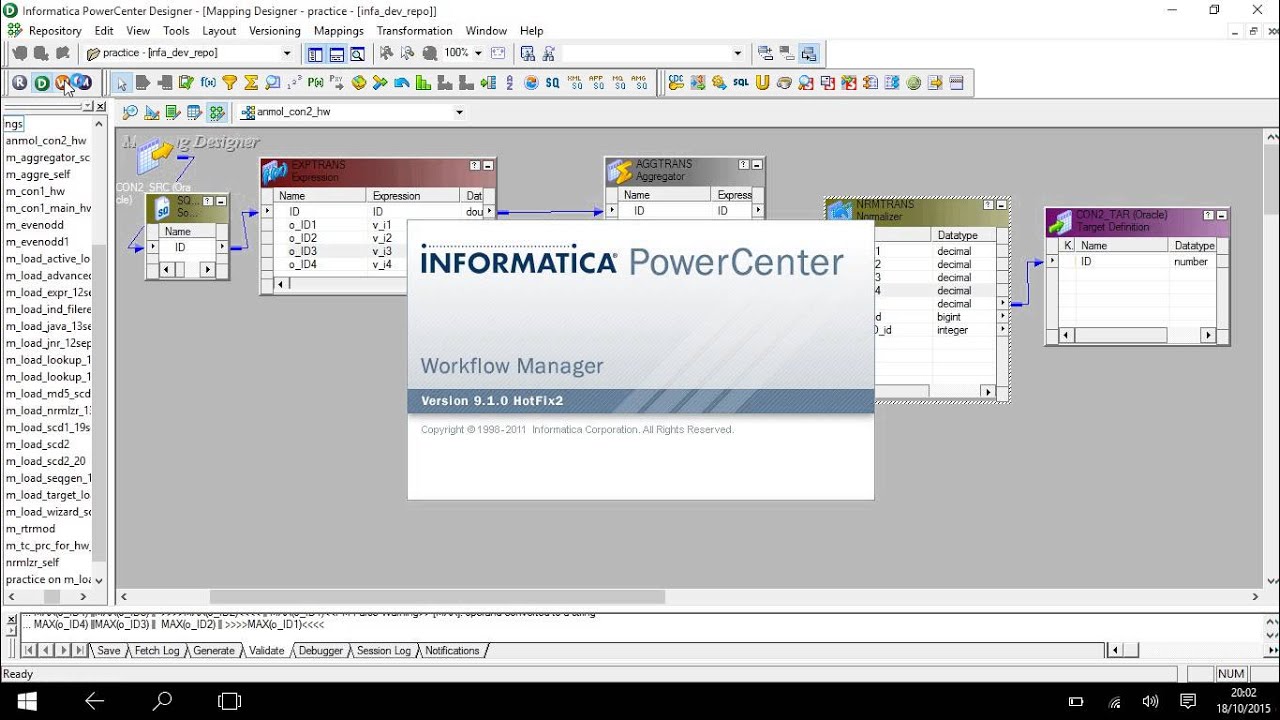Open the Mappings menu
Viewport: 1280px width, 720px height.
pos(339,31)
